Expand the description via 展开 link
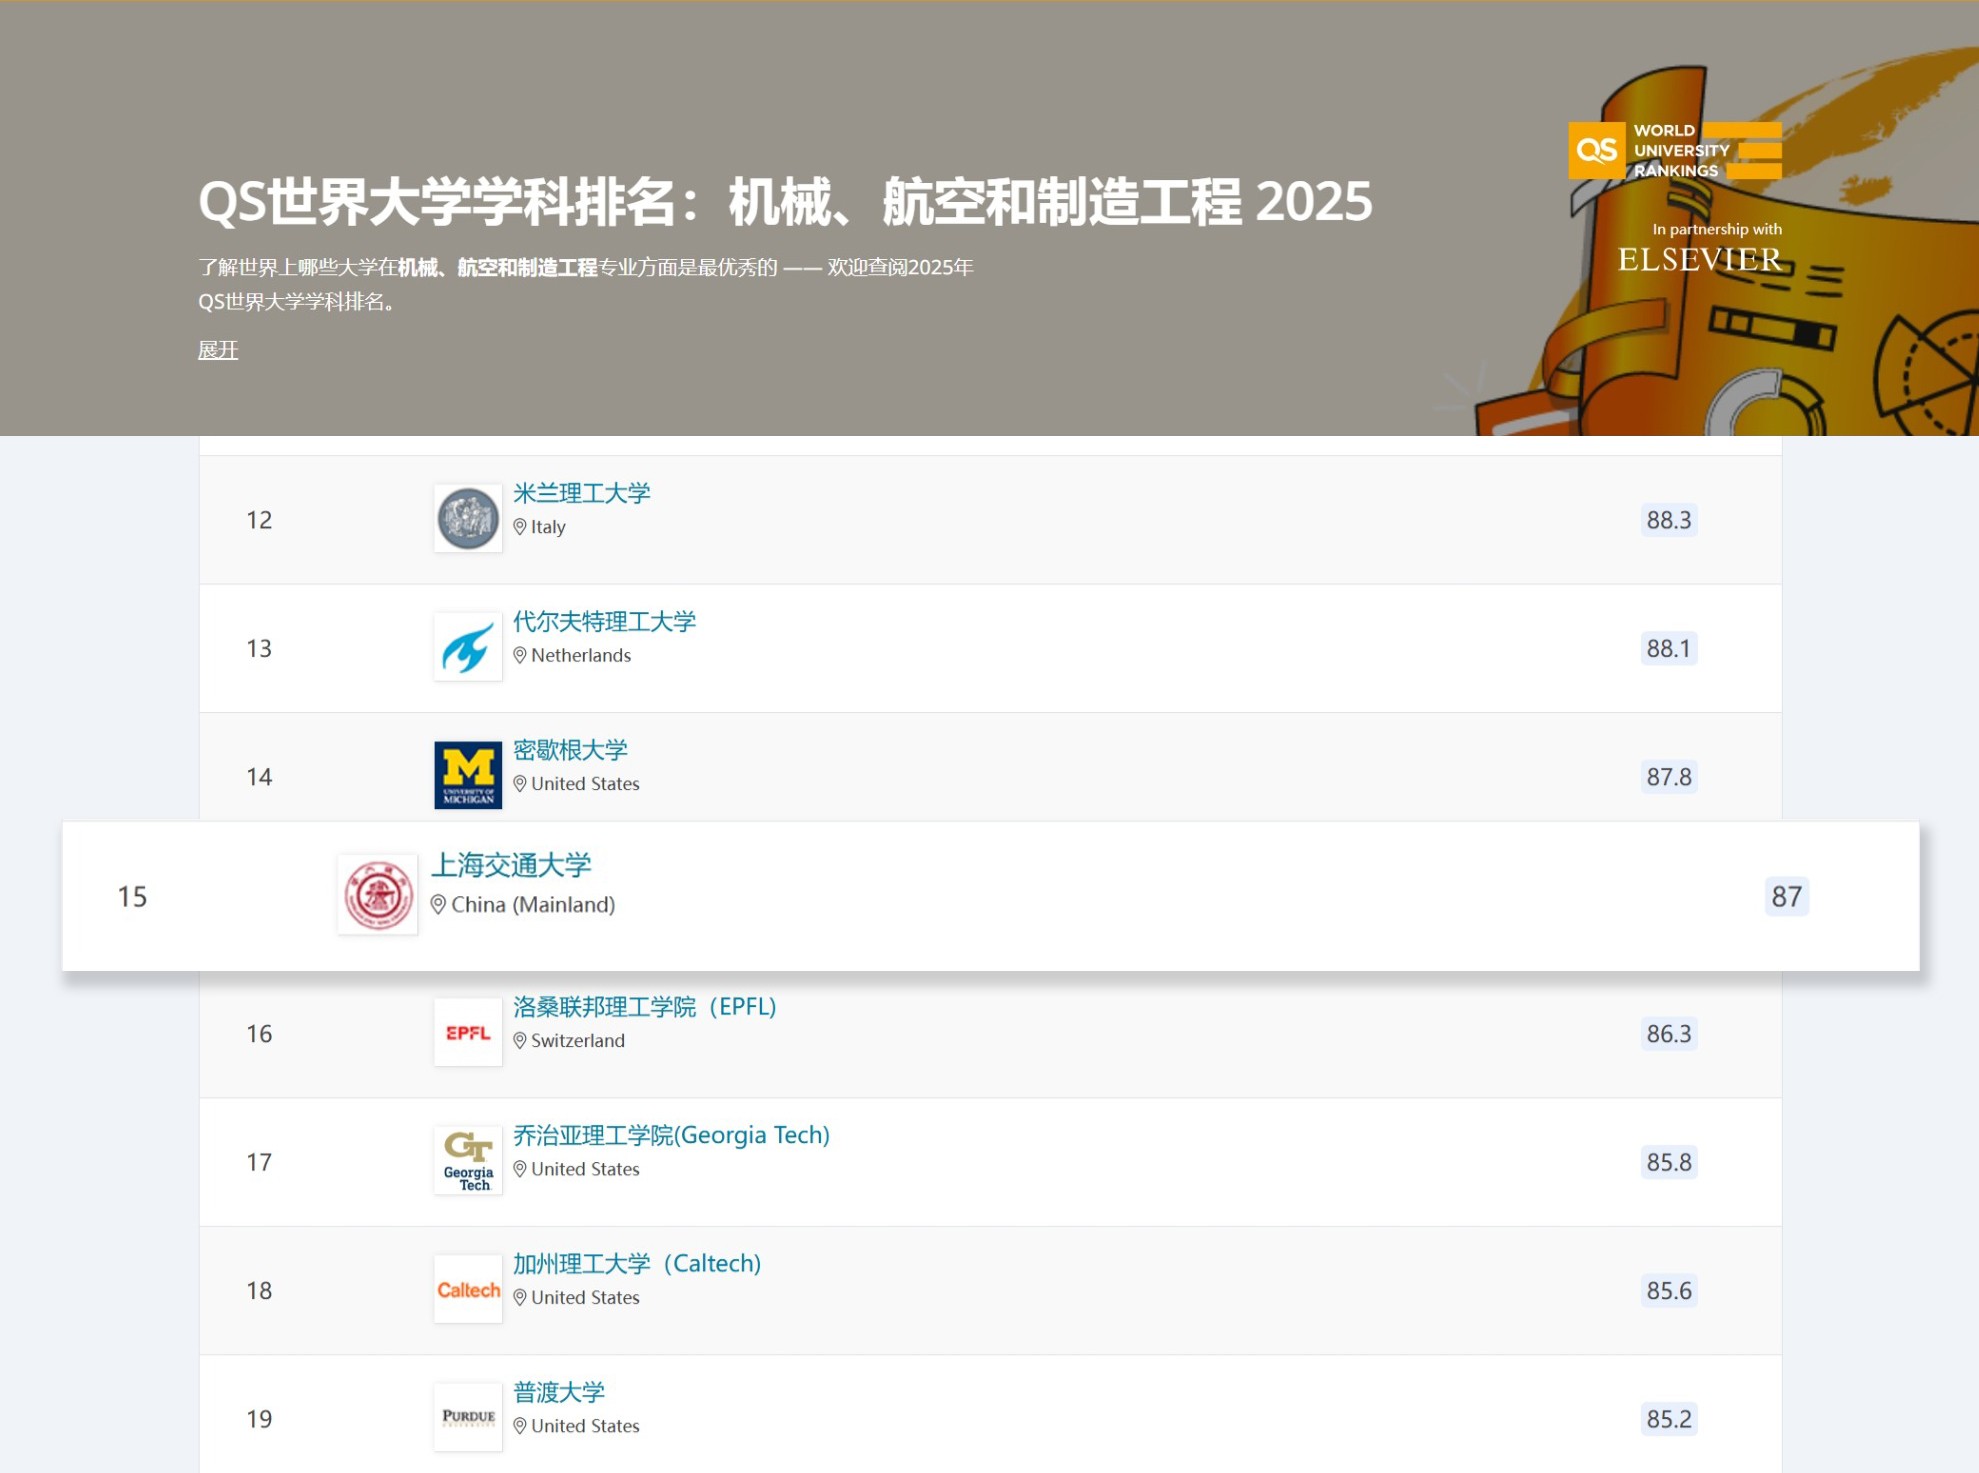1979x1473 pixels. pos(217,349)
